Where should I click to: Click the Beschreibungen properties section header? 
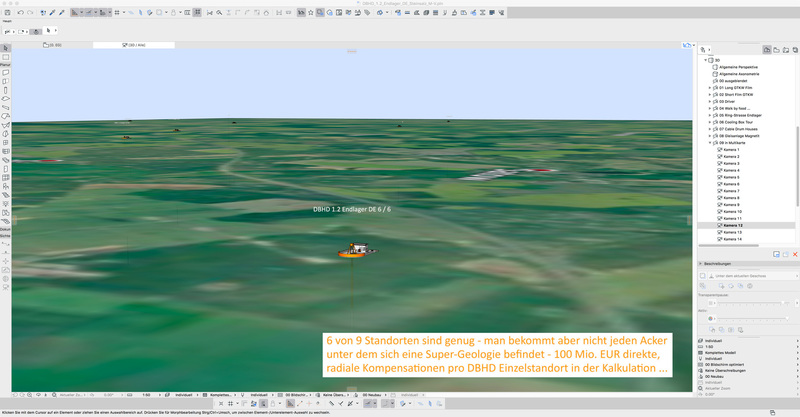727,264
